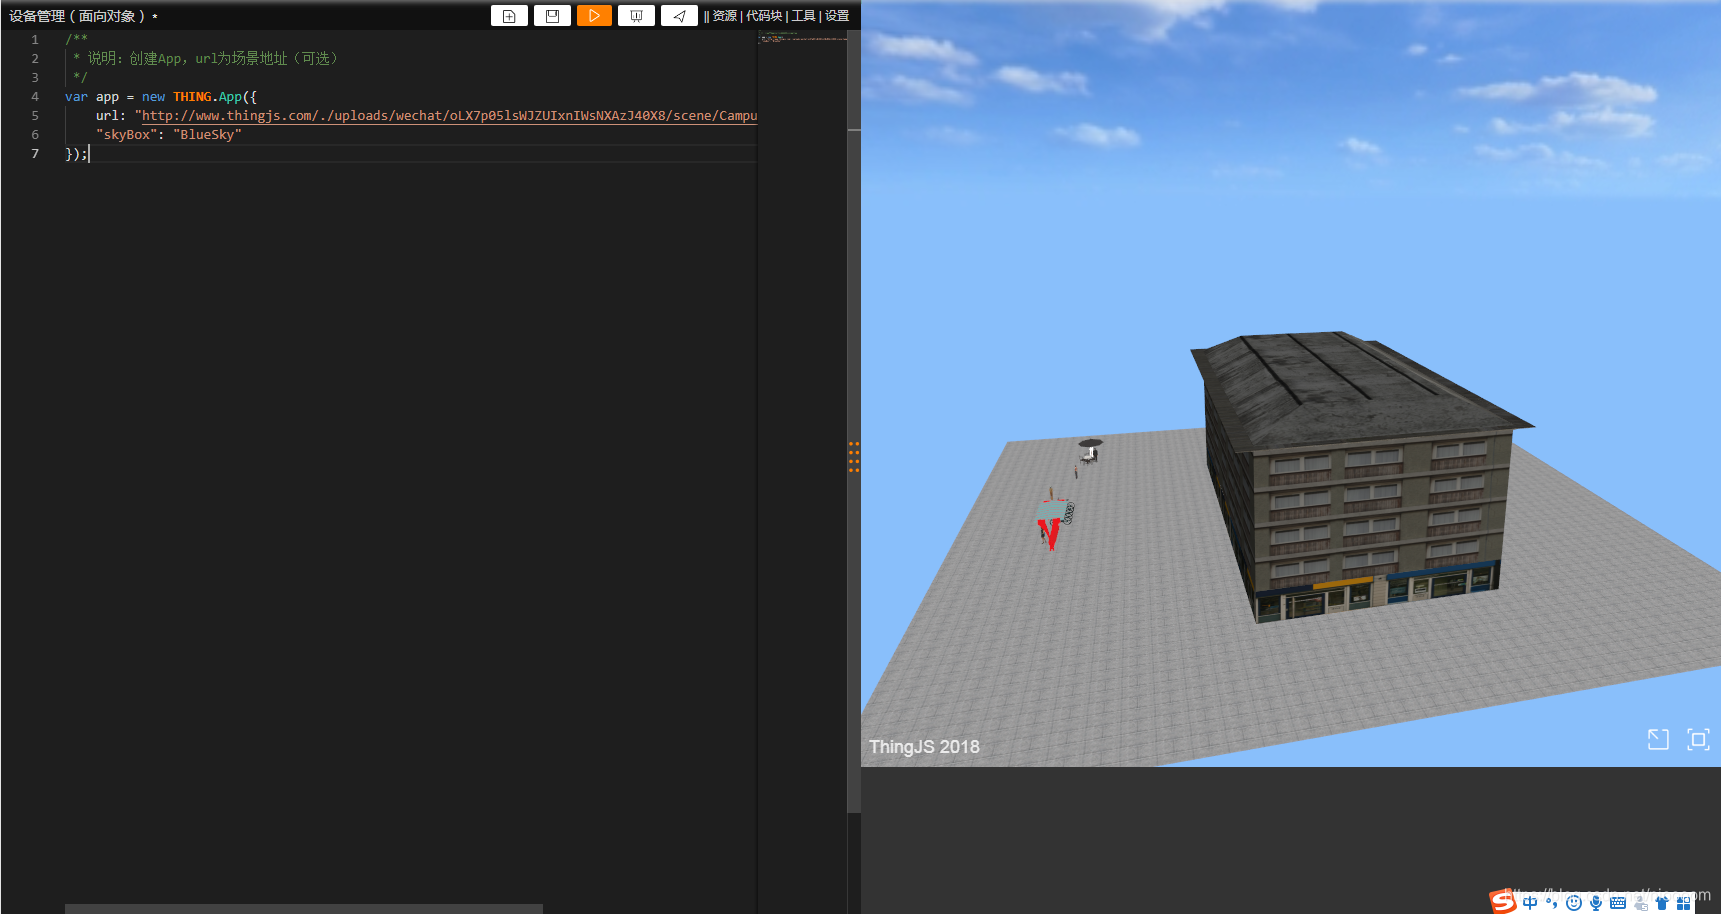Select the 设备管理 file title tab

[x=83, y=16]
